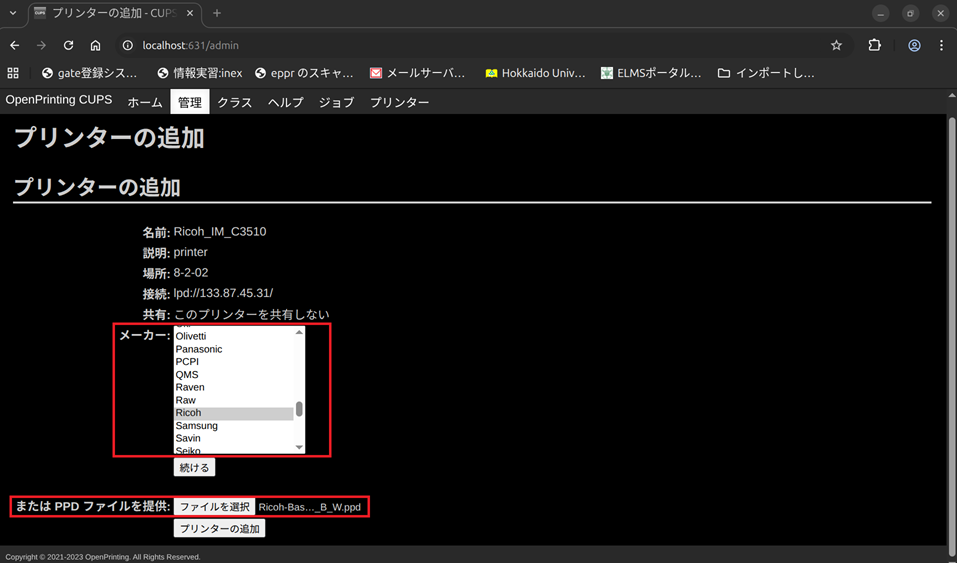Click the 続ける button
957x563 pixels.
(194, 467)
